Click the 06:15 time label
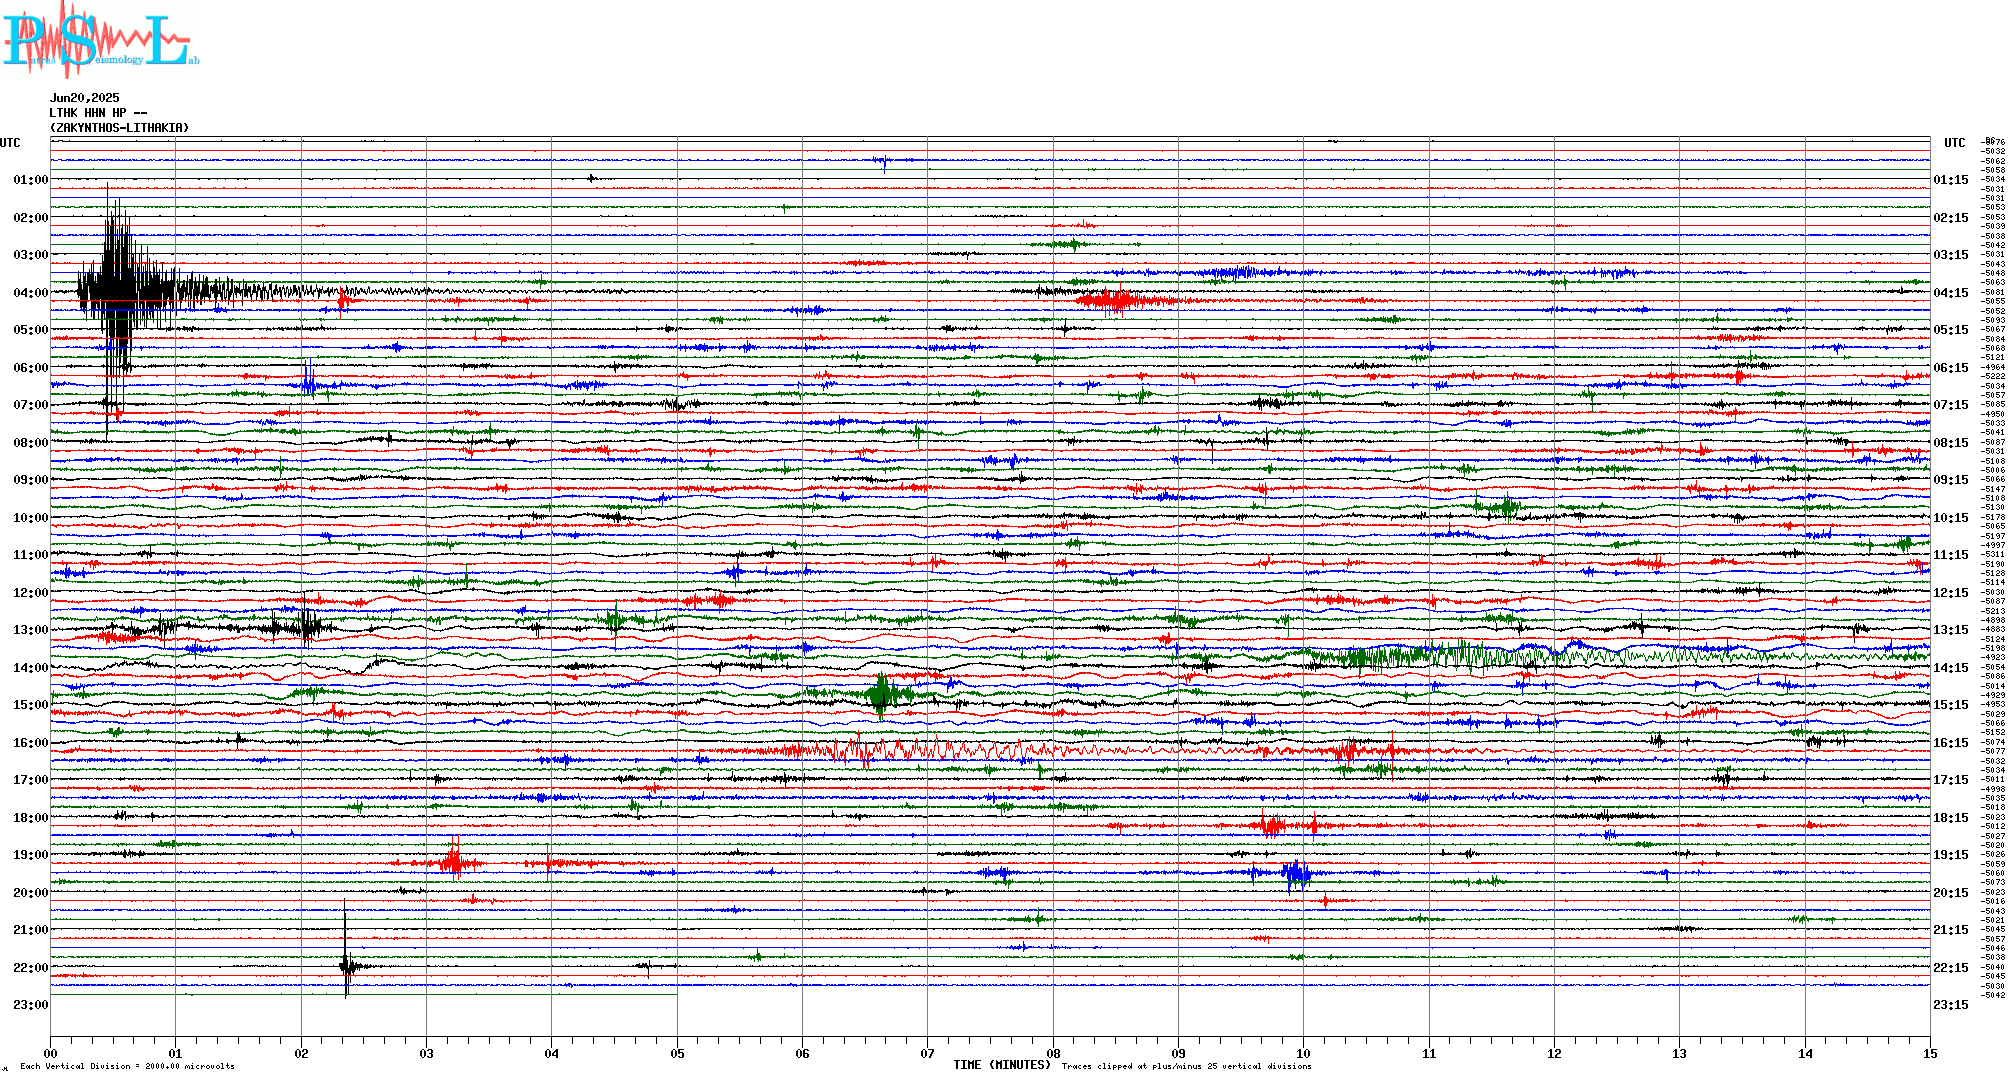 point(1951,368)
